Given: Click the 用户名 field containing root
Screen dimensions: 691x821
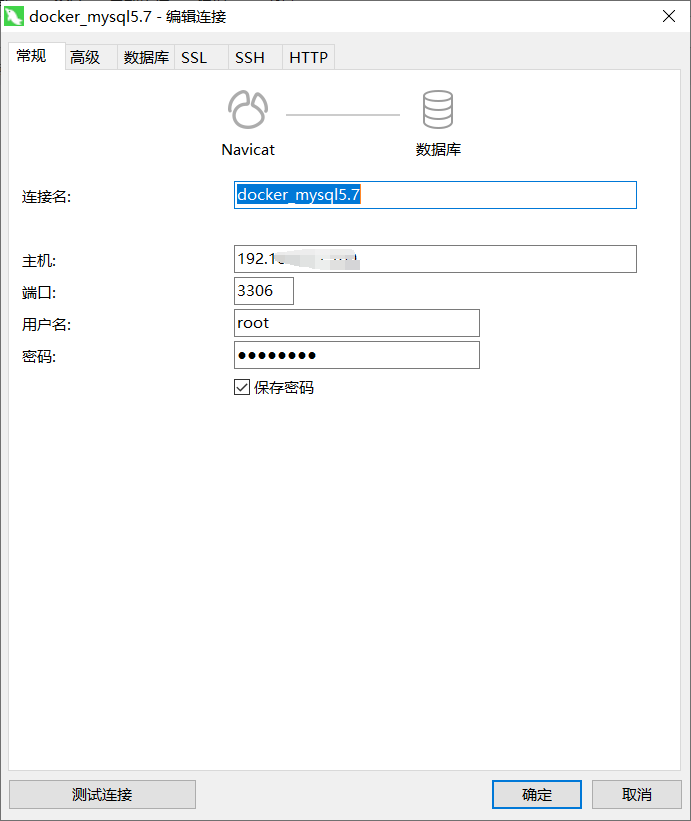Looking at the screenshot, I should (x=356, y=323).
